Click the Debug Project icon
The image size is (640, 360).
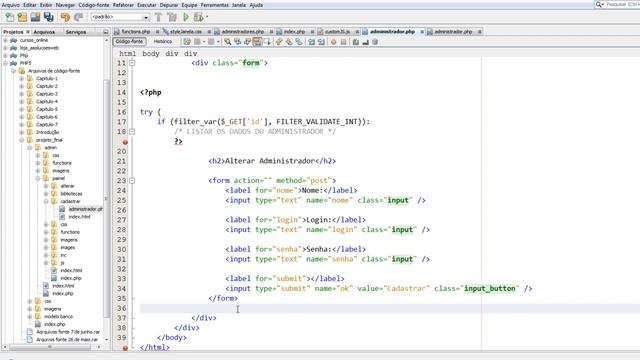tap(198, 17)
